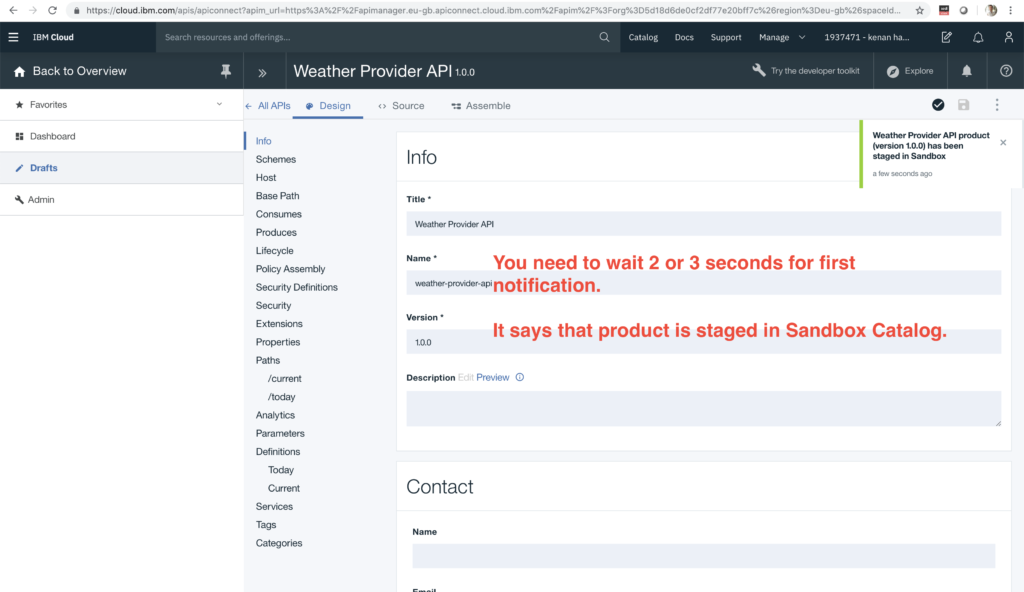Click the Description text area
Image resolution: width=1024 pixels, height=592 pixels.
pos(703,408)
